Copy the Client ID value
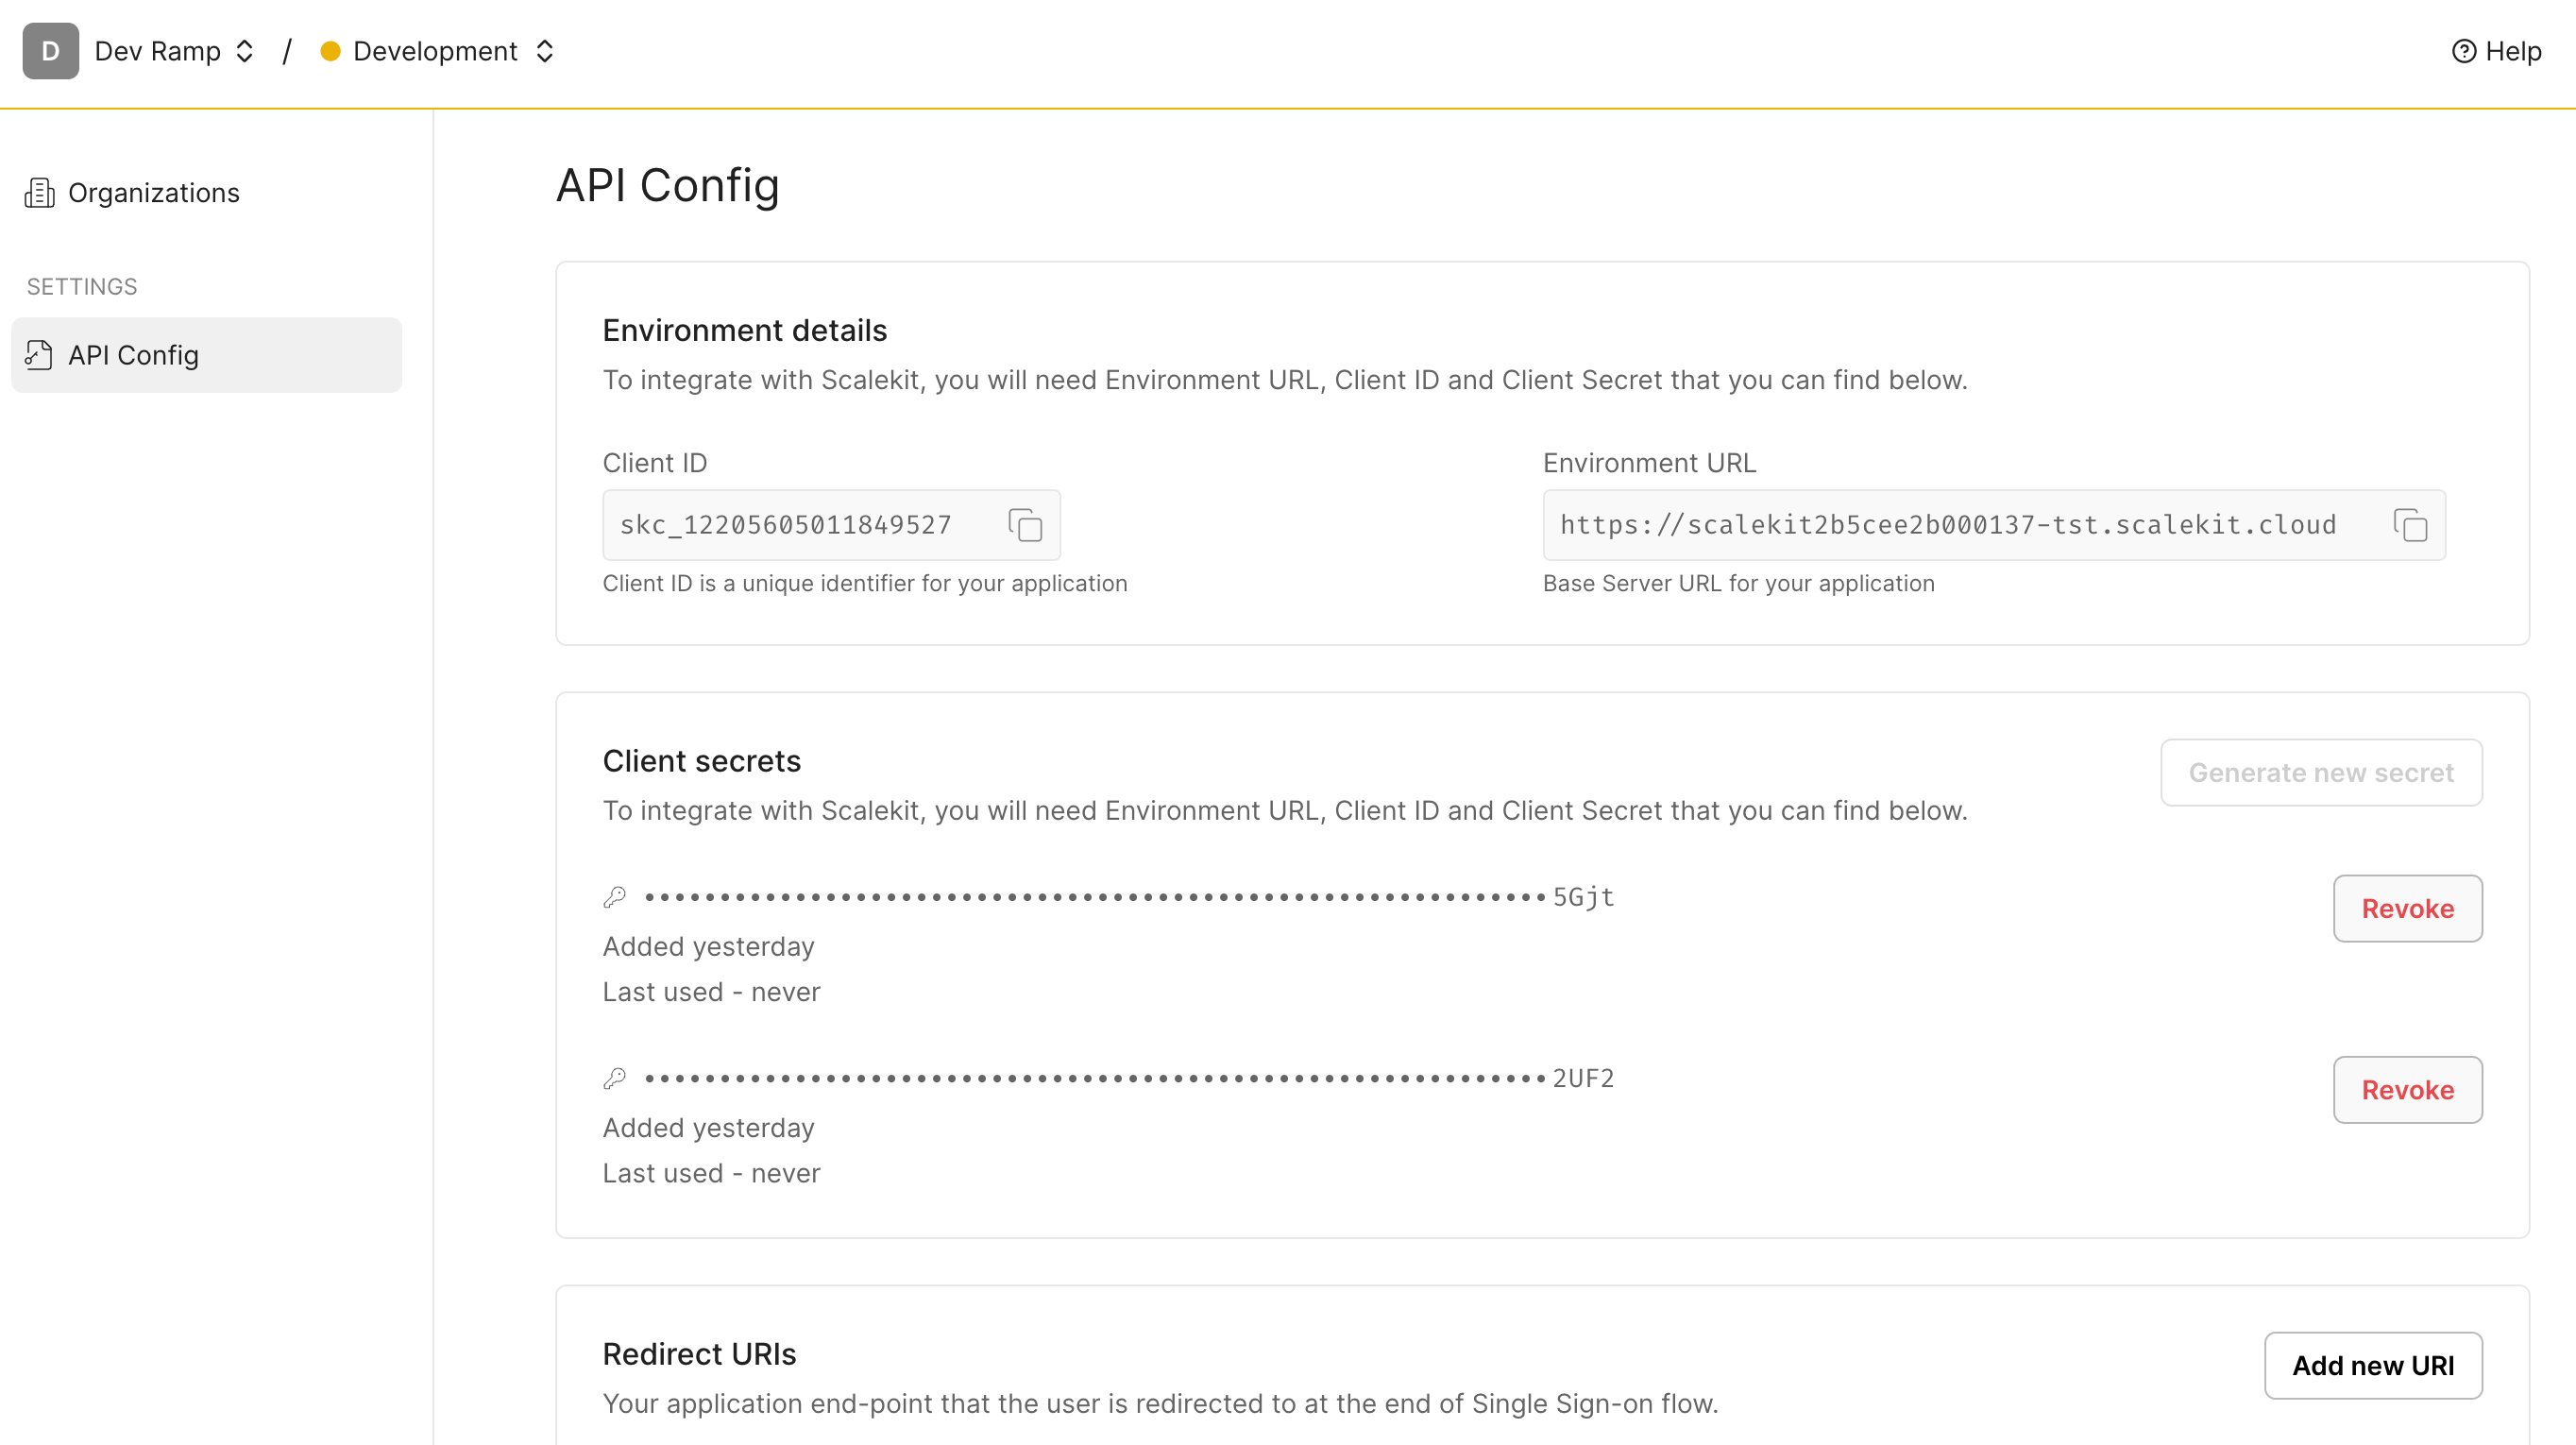The height and width of the screenshot is (1445, 2576). pos(1025,525)
